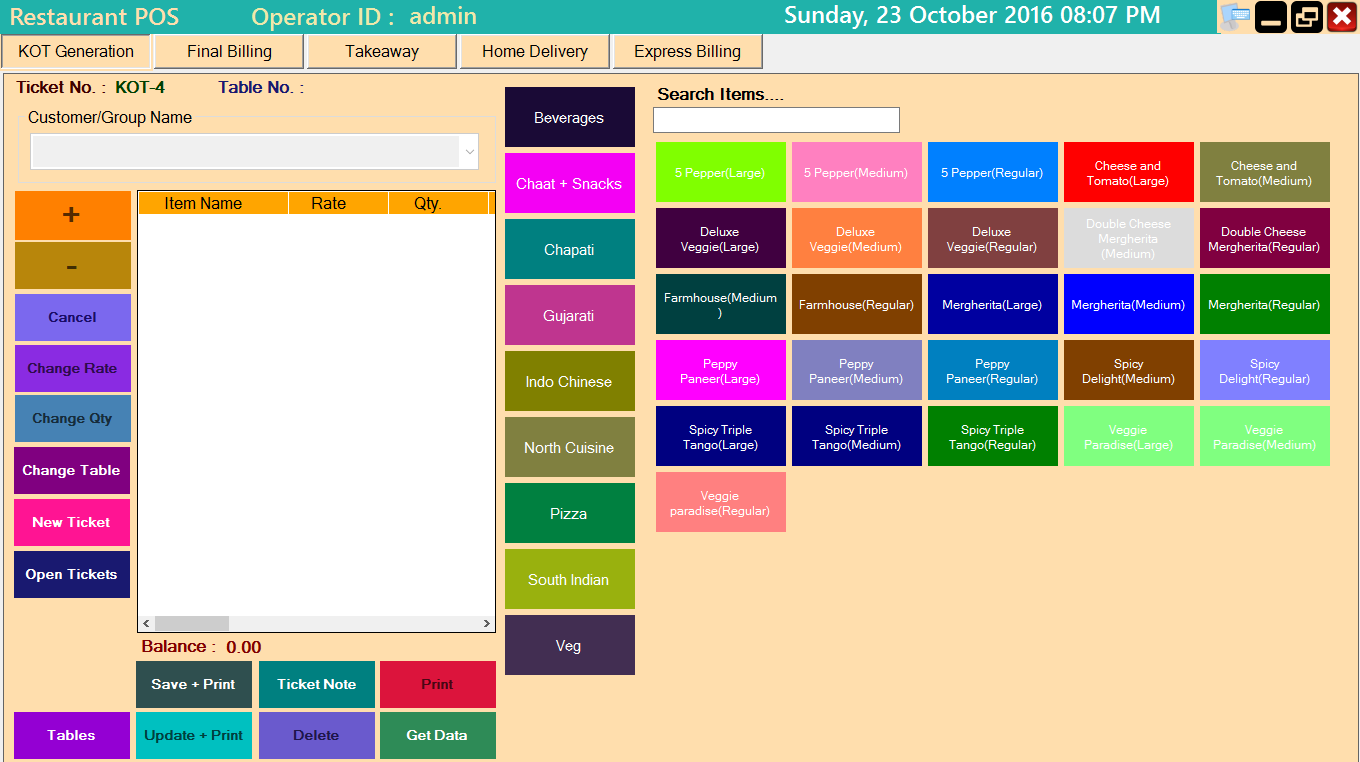1360x762 pixels.
Task: Click inside the Search Items field
Action: pyautogui.click(x=776, y=119)
